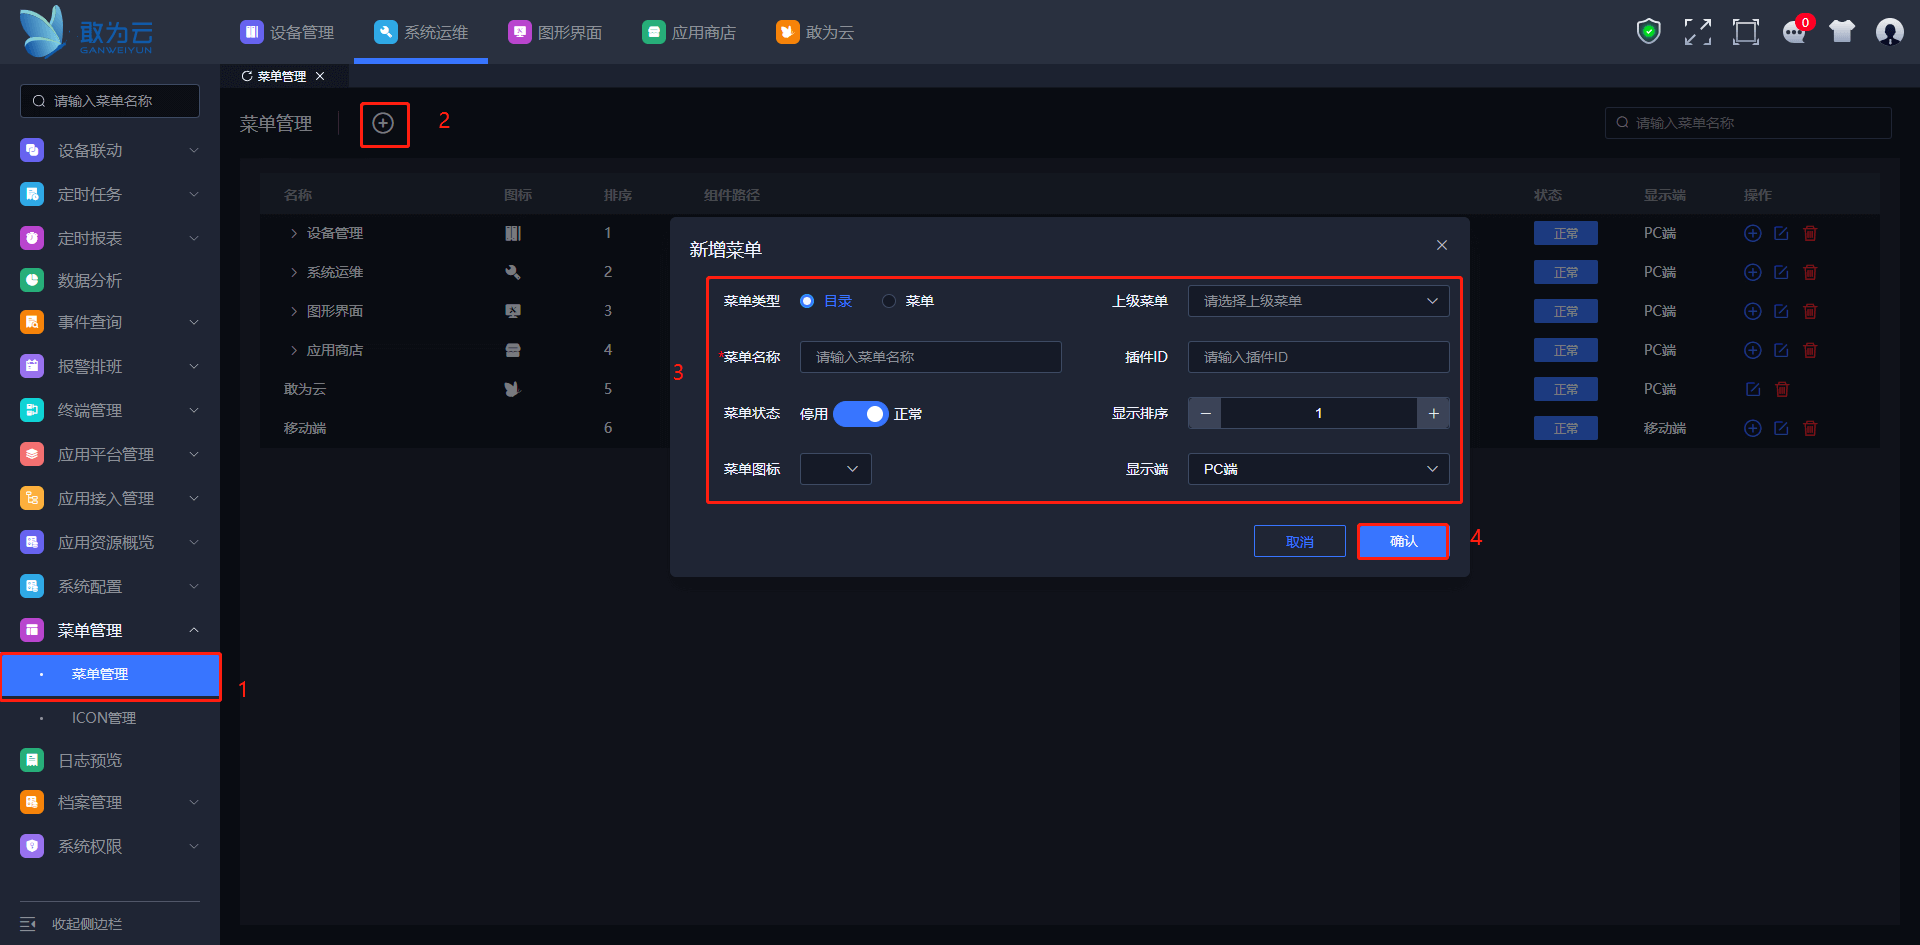Viewport: 1920px width, 945px height.
Task: Click the add menu plus icon
Action: point(383,123)
